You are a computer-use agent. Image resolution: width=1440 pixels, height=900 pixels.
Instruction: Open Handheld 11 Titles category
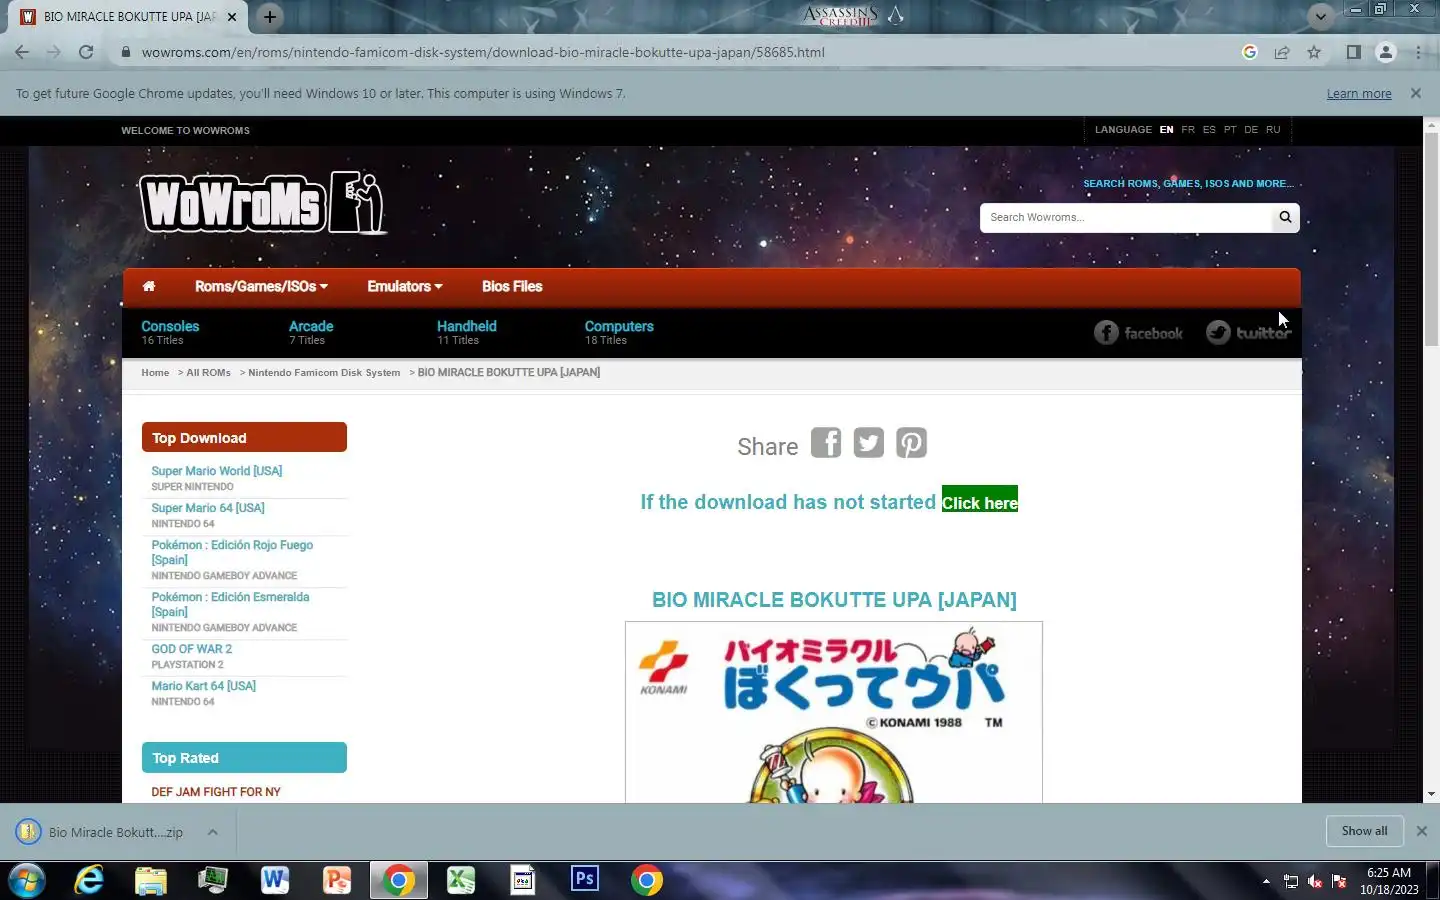466,332
